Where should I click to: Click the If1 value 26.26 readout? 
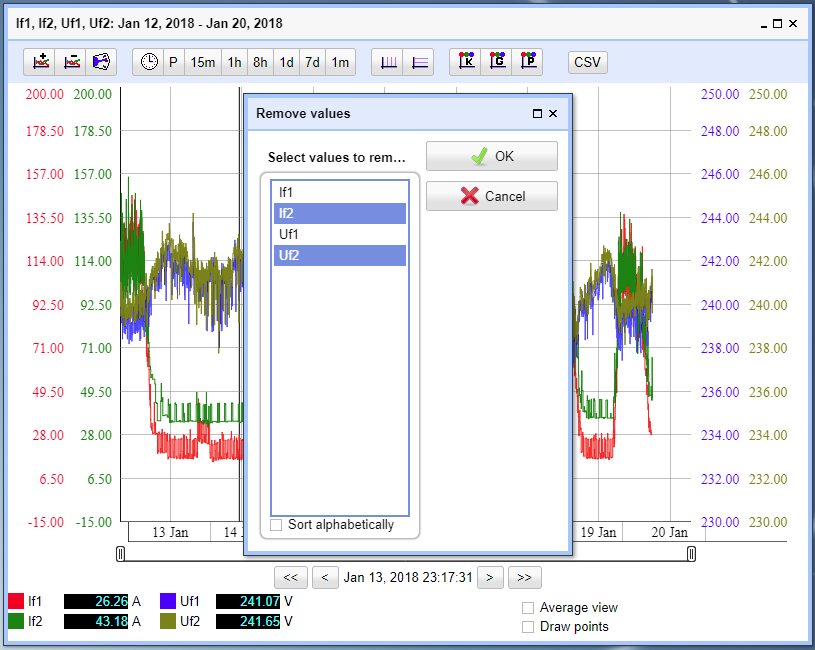pyautogui.click(x=96, y=601)
